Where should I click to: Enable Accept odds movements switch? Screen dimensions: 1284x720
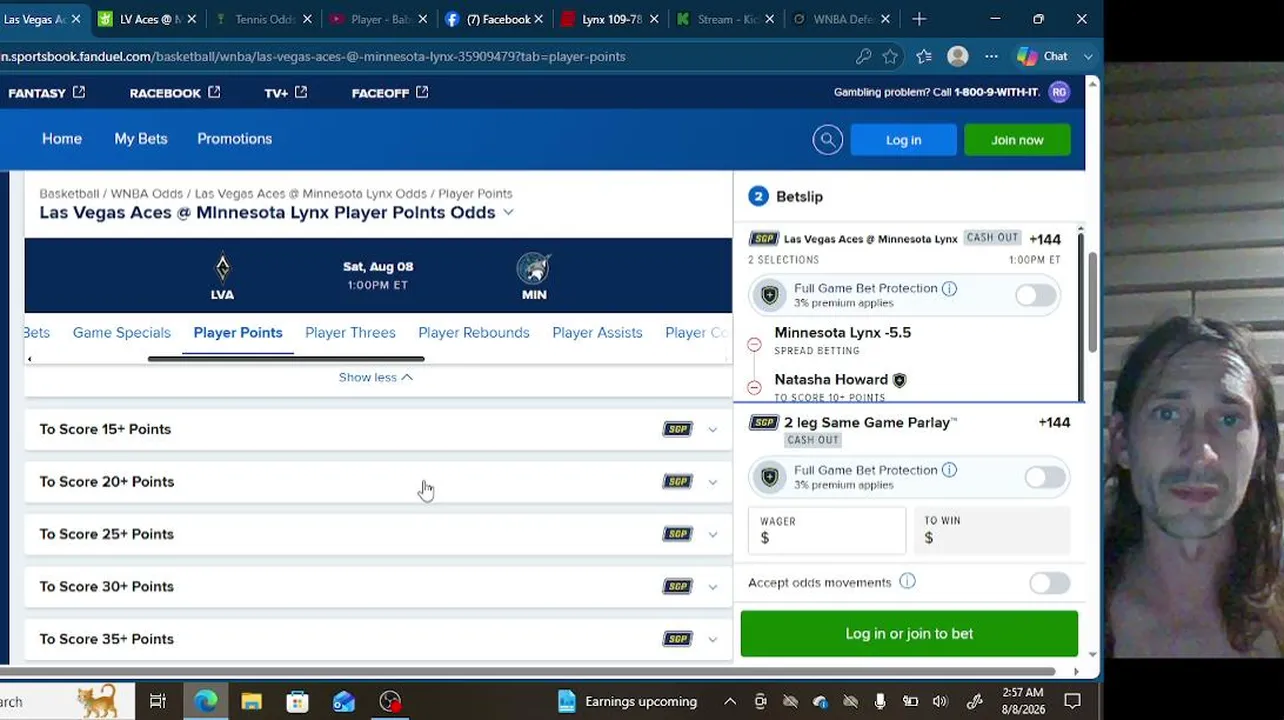(x=1049, y=583)
